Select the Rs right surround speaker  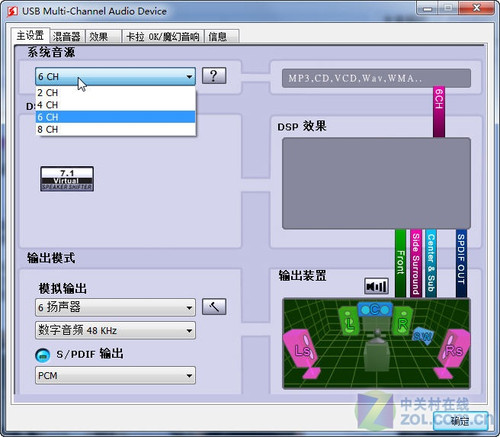[x=453, y=353]
